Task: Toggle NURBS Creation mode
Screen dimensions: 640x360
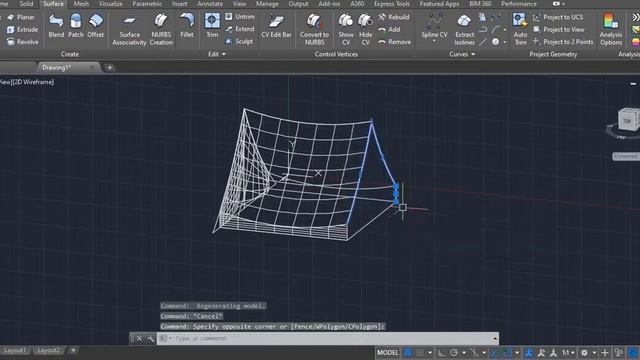Action: point(161,29)
